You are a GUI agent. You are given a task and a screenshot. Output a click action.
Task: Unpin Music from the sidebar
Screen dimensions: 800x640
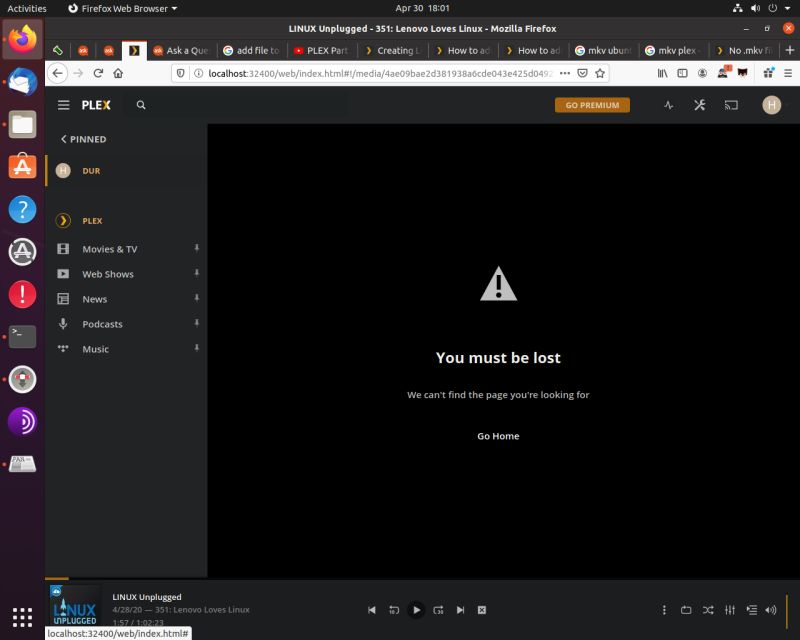[197, 349]
